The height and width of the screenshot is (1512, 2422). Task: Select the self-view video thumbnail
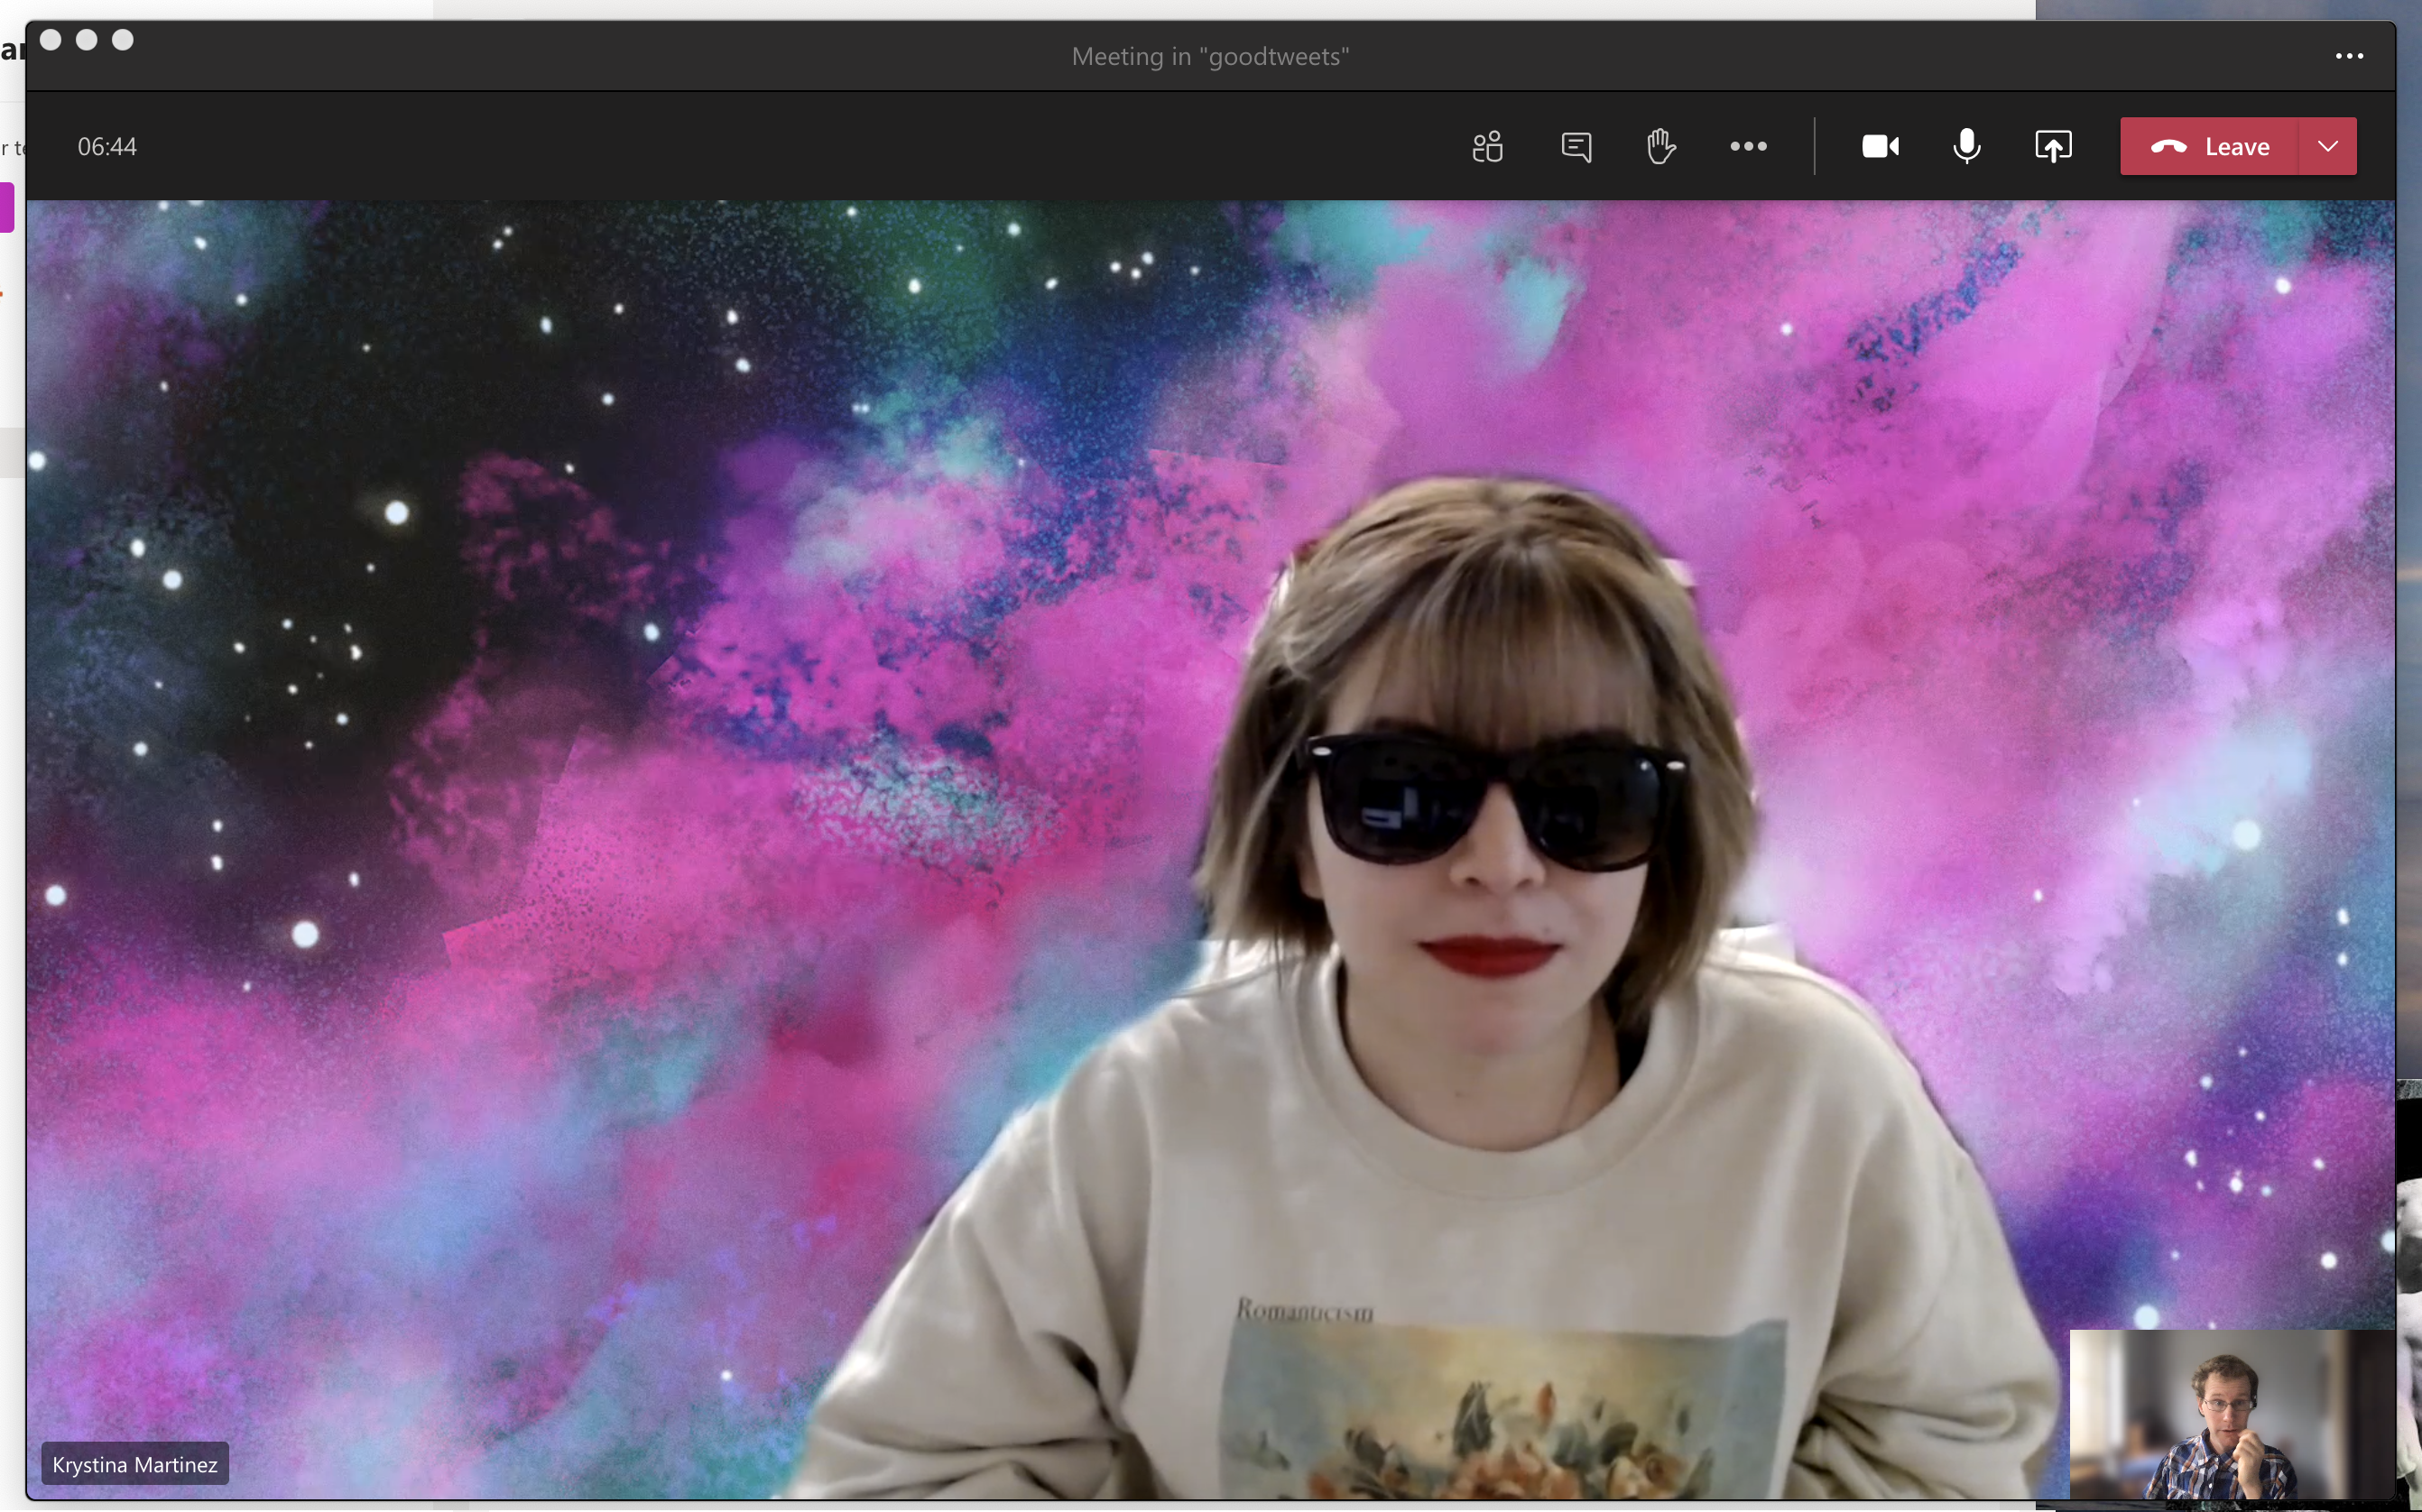(x=2231, y=1414)
